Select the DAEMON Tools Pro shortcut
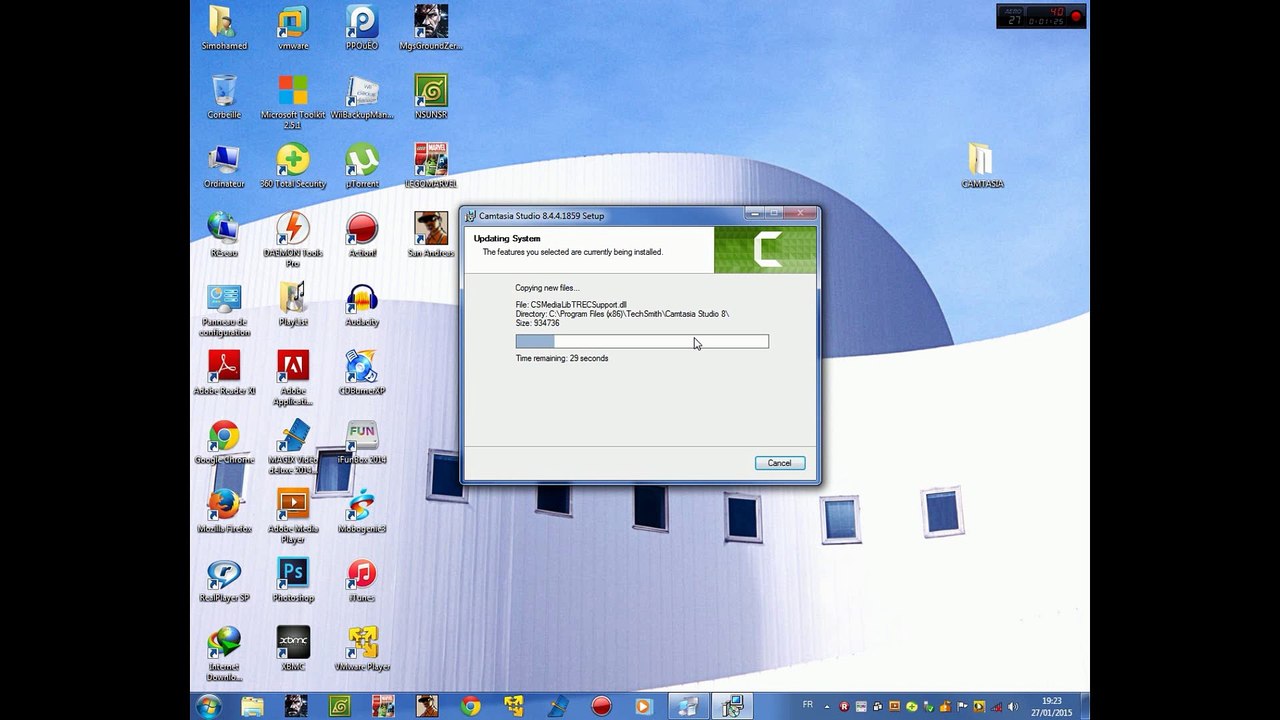 (x=293, y=239)
